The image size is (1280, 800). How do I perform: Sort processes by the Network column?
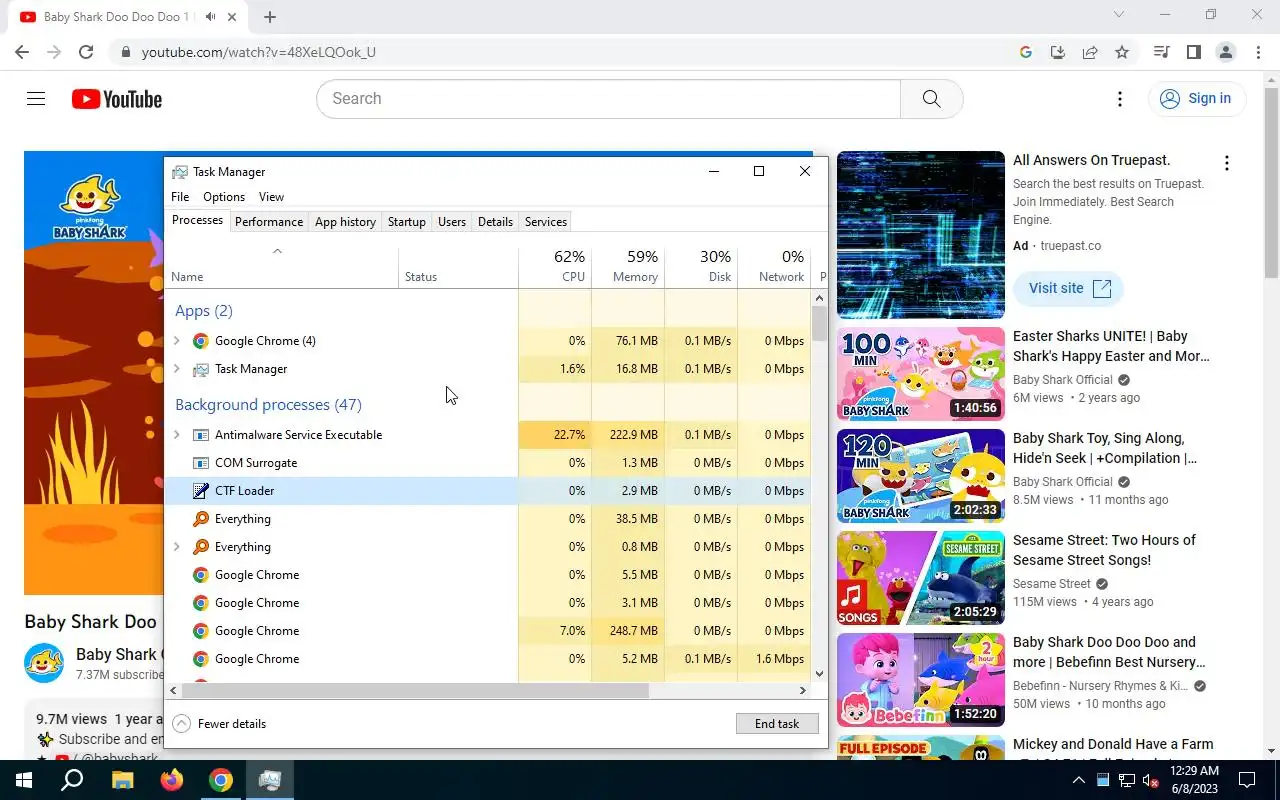[x=774, y=266]
